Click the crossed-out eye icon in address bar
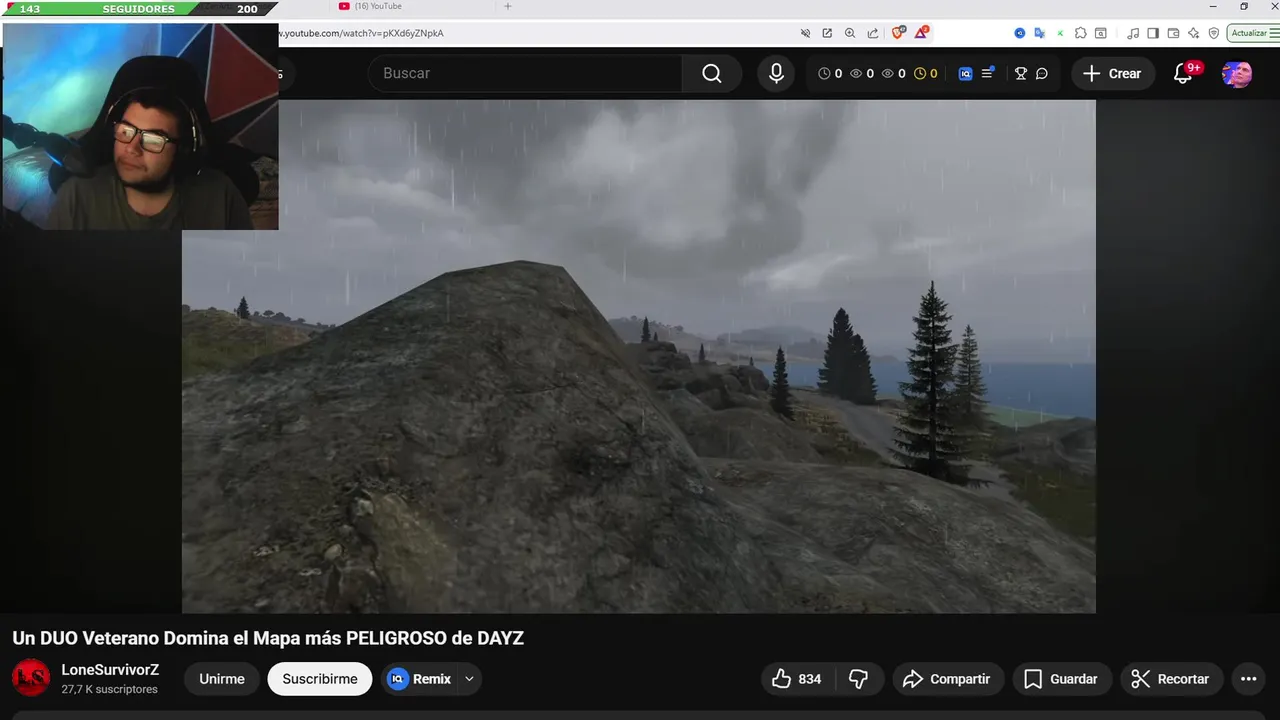Viewport: 1280px width, 720px height. [x=805, y=33]
